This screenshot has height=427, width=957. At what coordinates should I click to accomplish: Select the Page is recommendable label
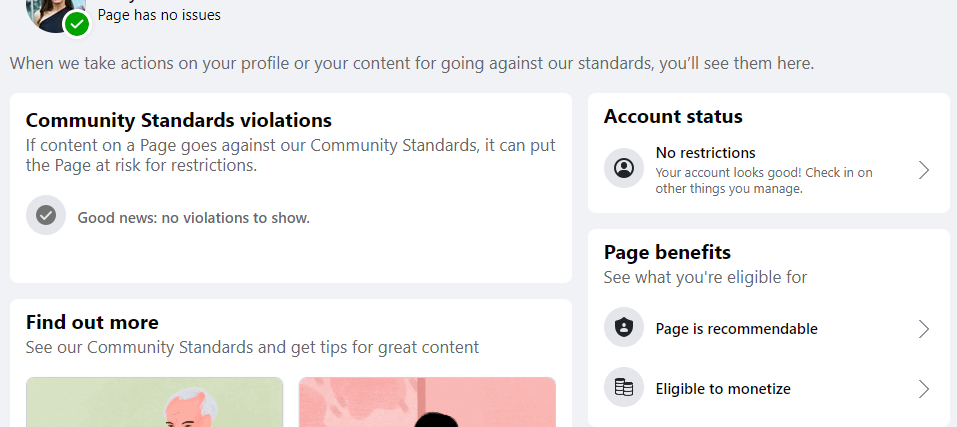[736, 329]
